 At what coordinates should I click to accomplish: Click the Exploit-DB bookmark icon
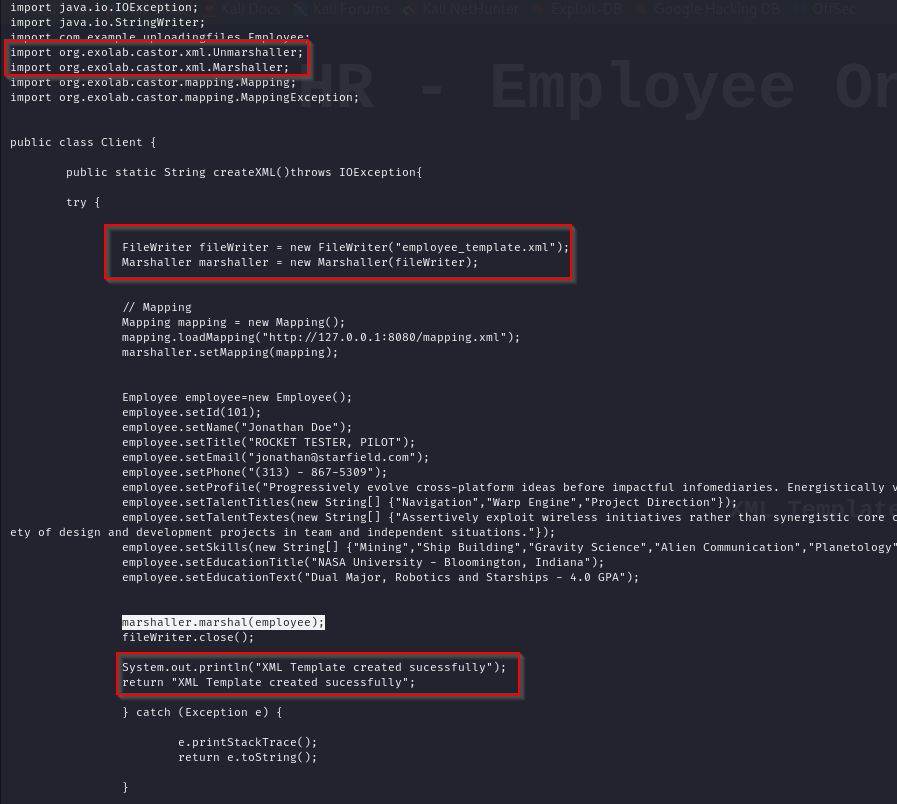tap(540, 8)
